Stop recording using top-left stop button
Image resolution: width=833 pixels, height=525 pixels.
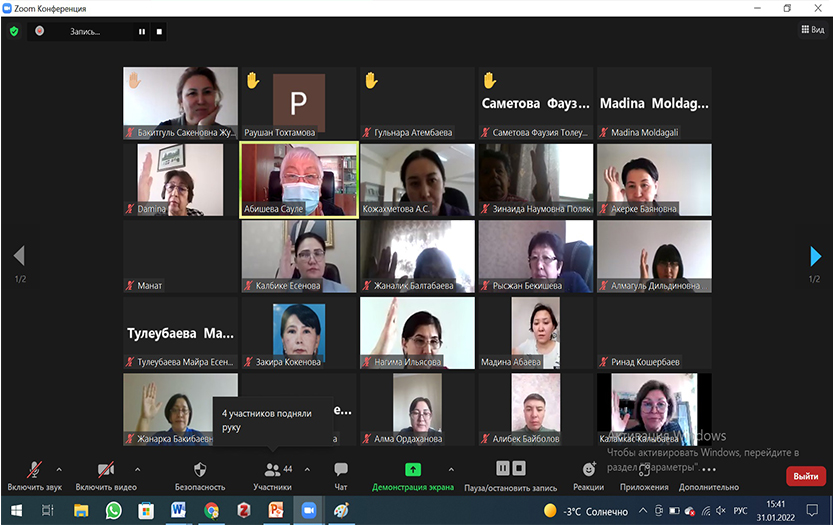tap(159, 31)
